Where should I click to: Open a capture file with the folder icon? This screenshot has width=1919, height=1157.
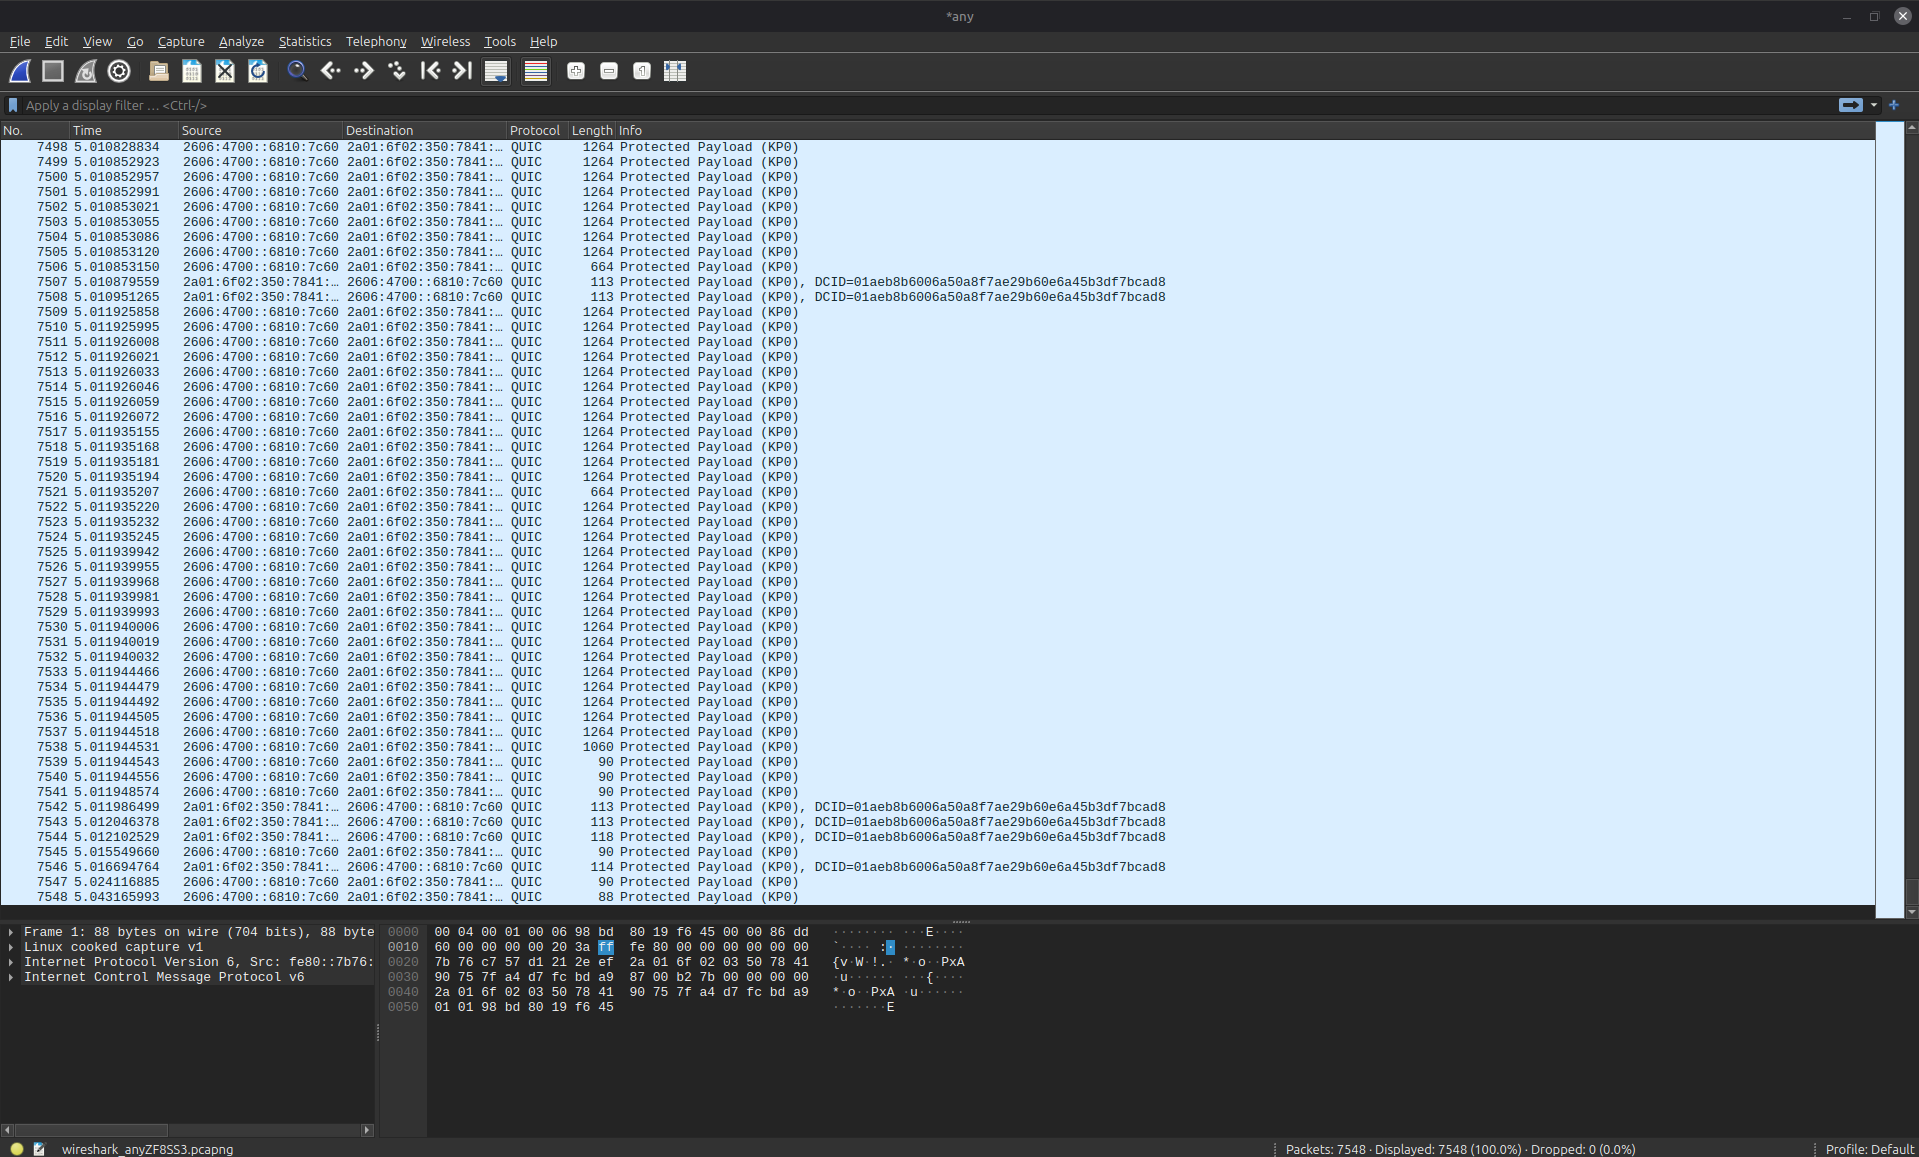tap(158, 71)
